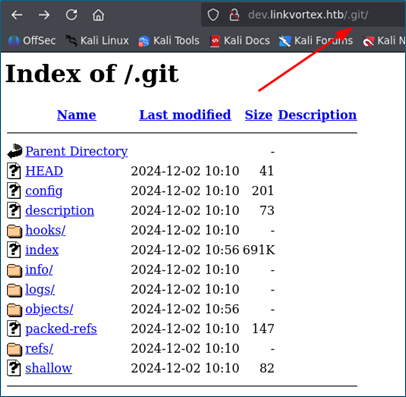The image size is (406, 397).
Task: Sort listing by Last modified column
Action: 185,115
